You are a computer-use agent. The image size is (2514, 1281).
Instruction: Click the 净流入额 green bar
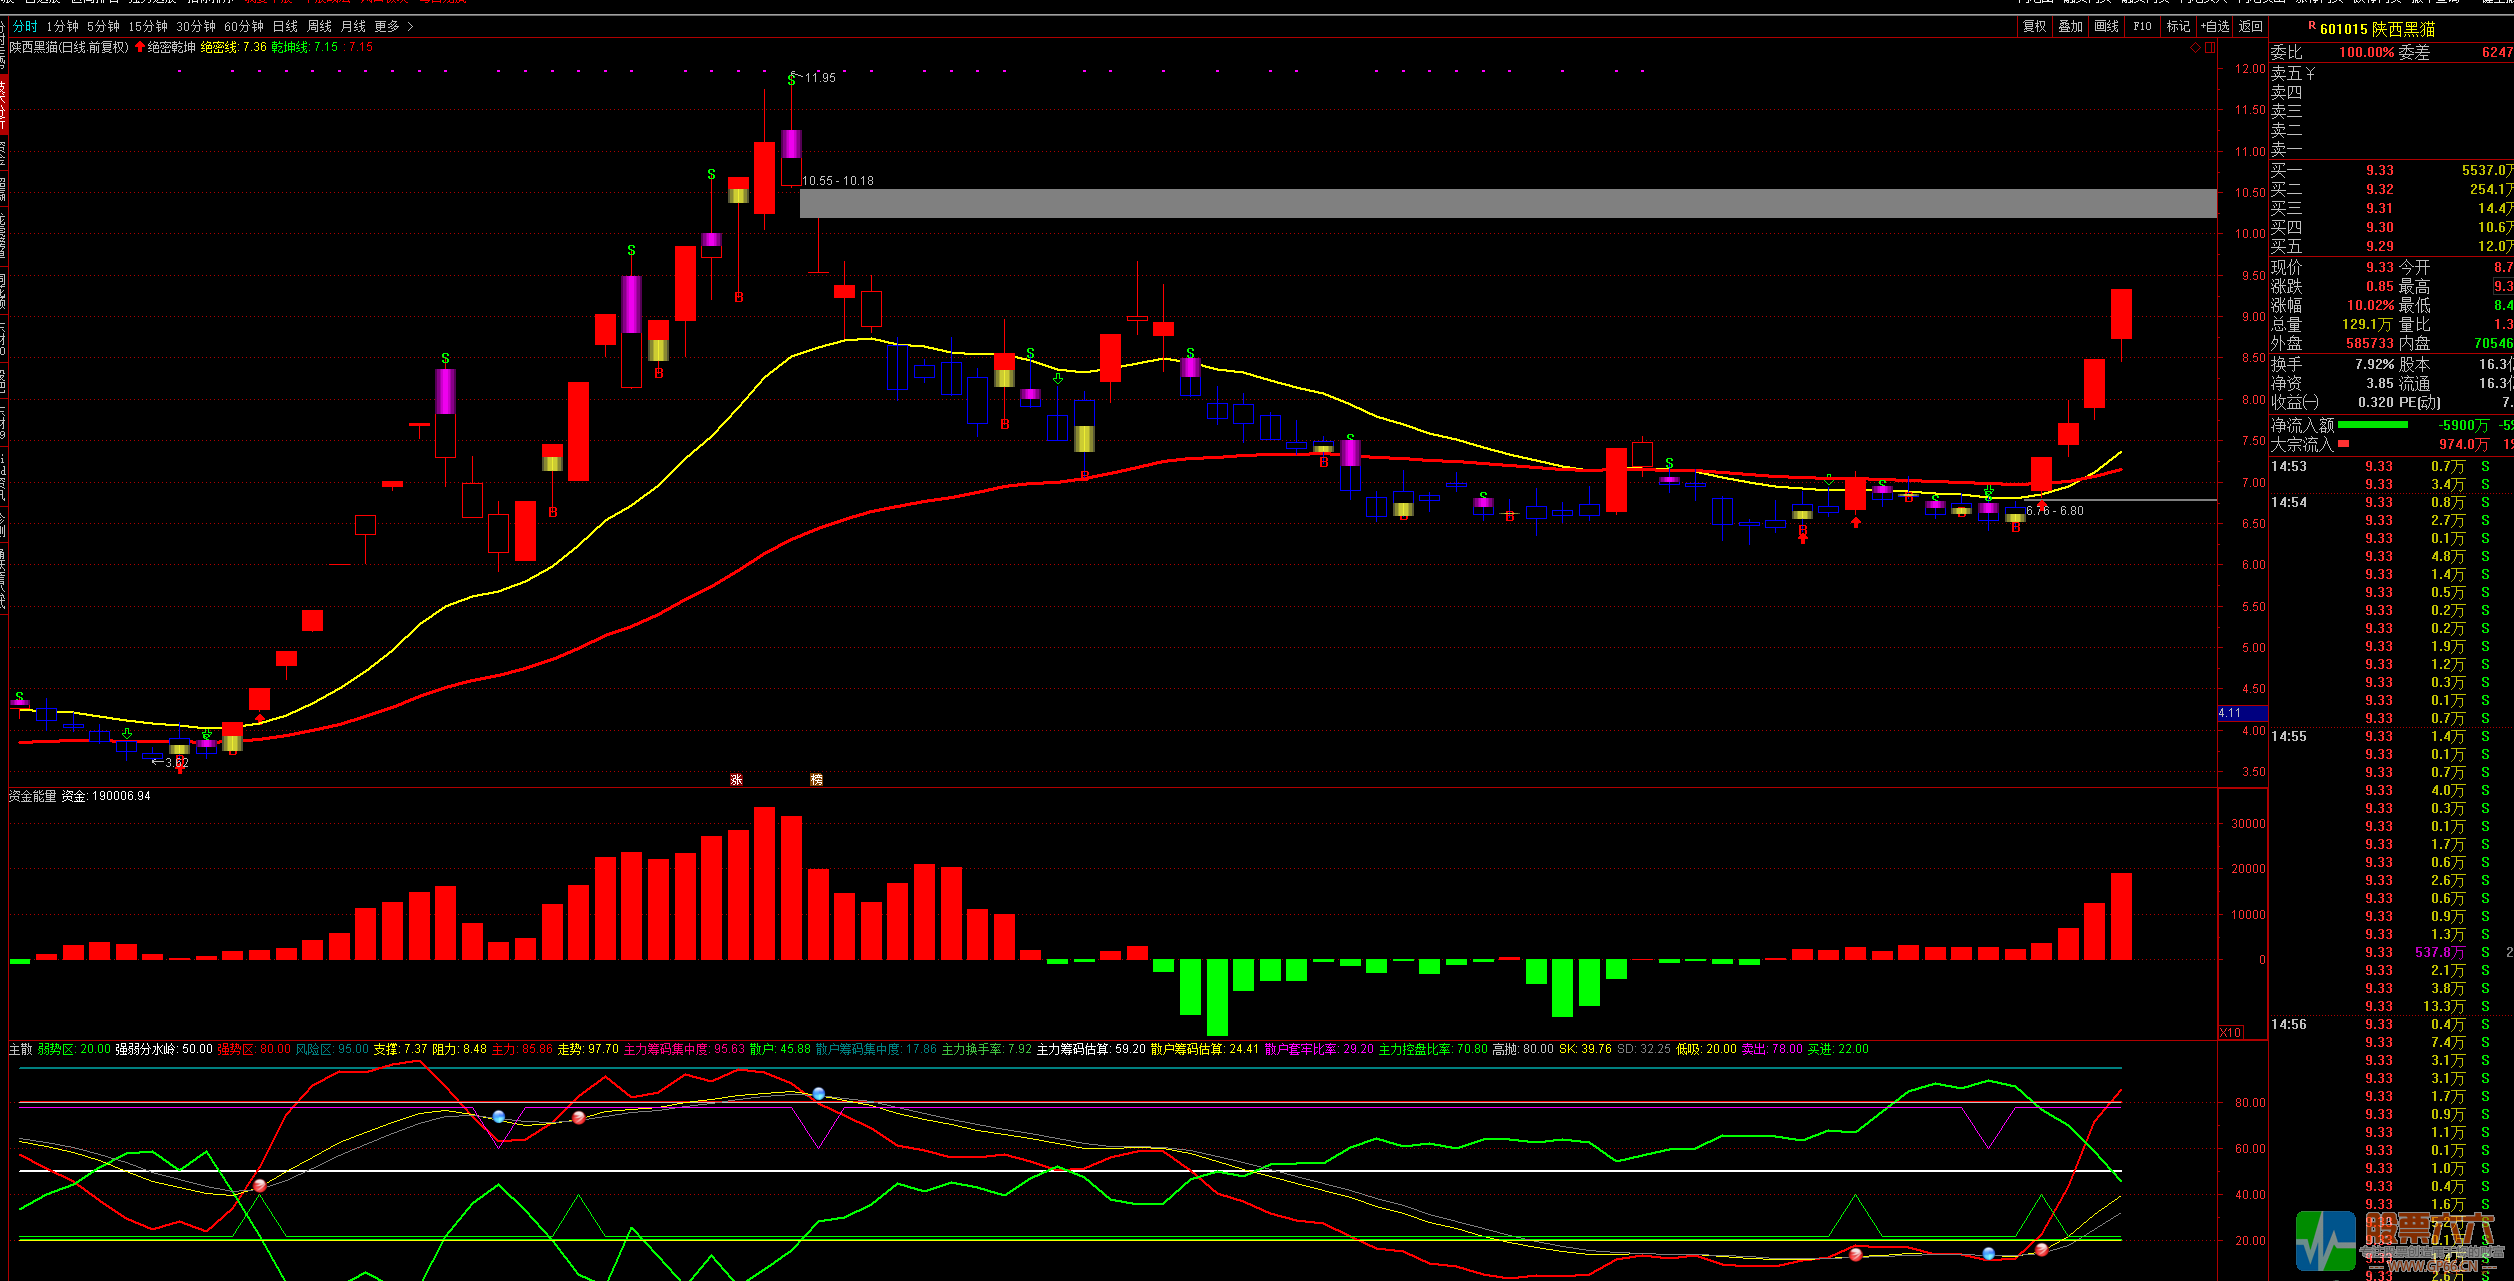pyautogui.click(x=2372, y=425)
